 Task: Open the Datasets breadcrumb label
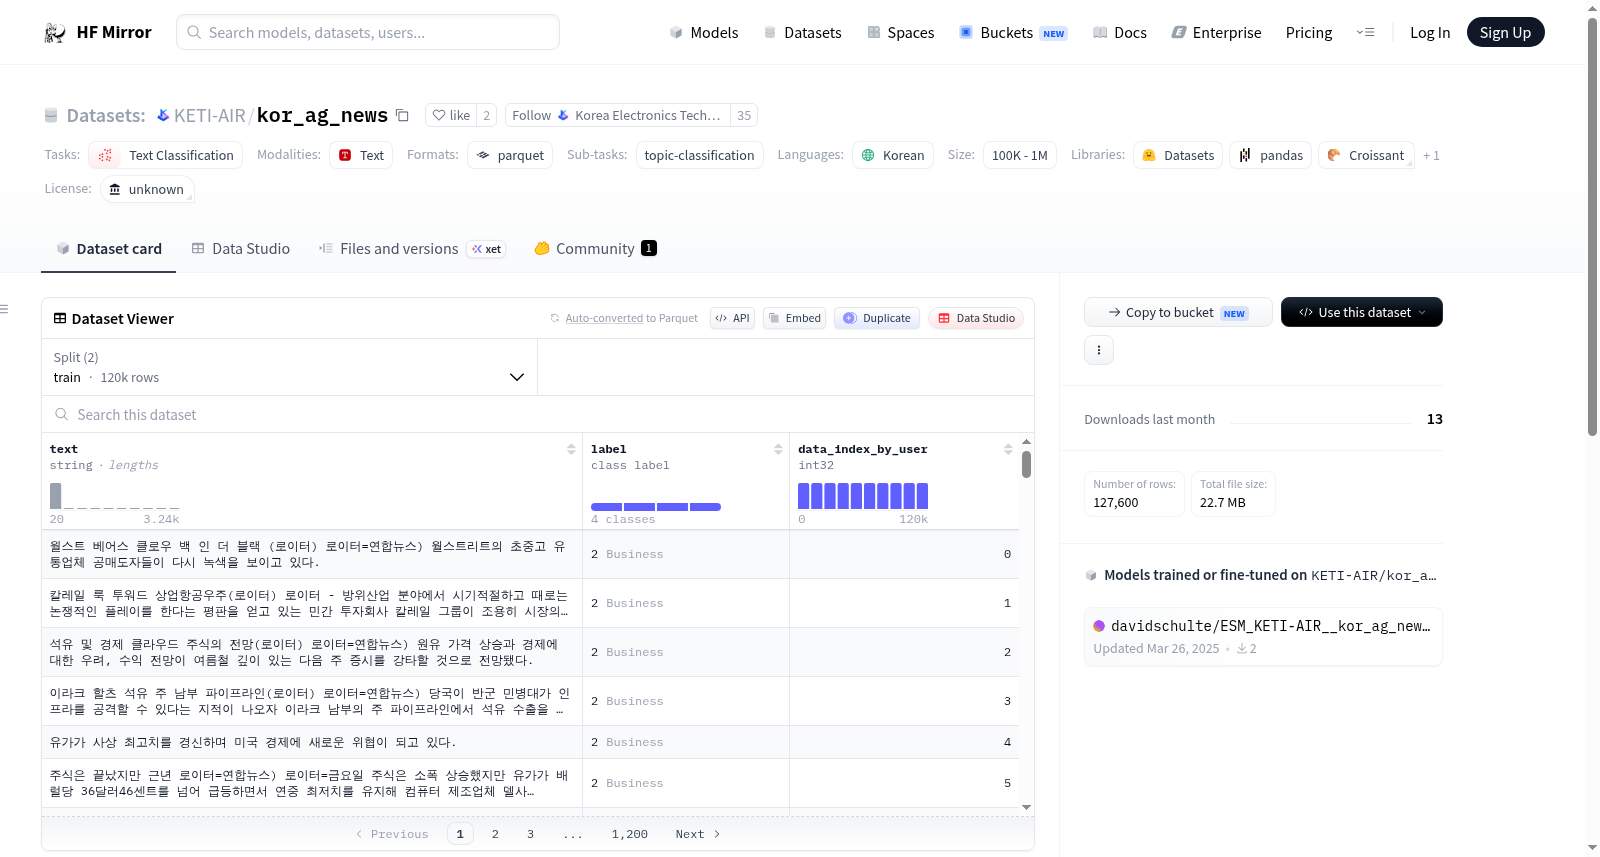(106, 115)
